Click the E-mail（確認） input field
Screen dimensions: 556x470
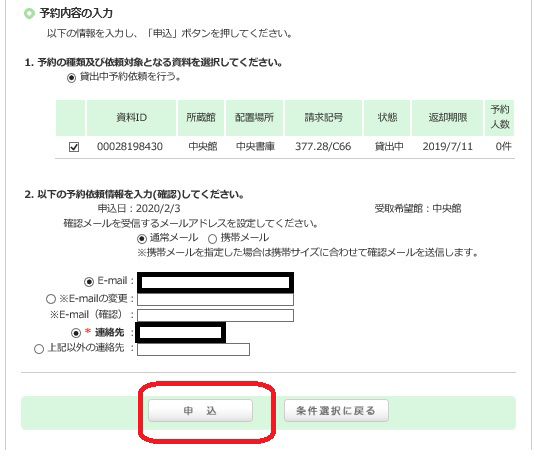tap(215, 315)
